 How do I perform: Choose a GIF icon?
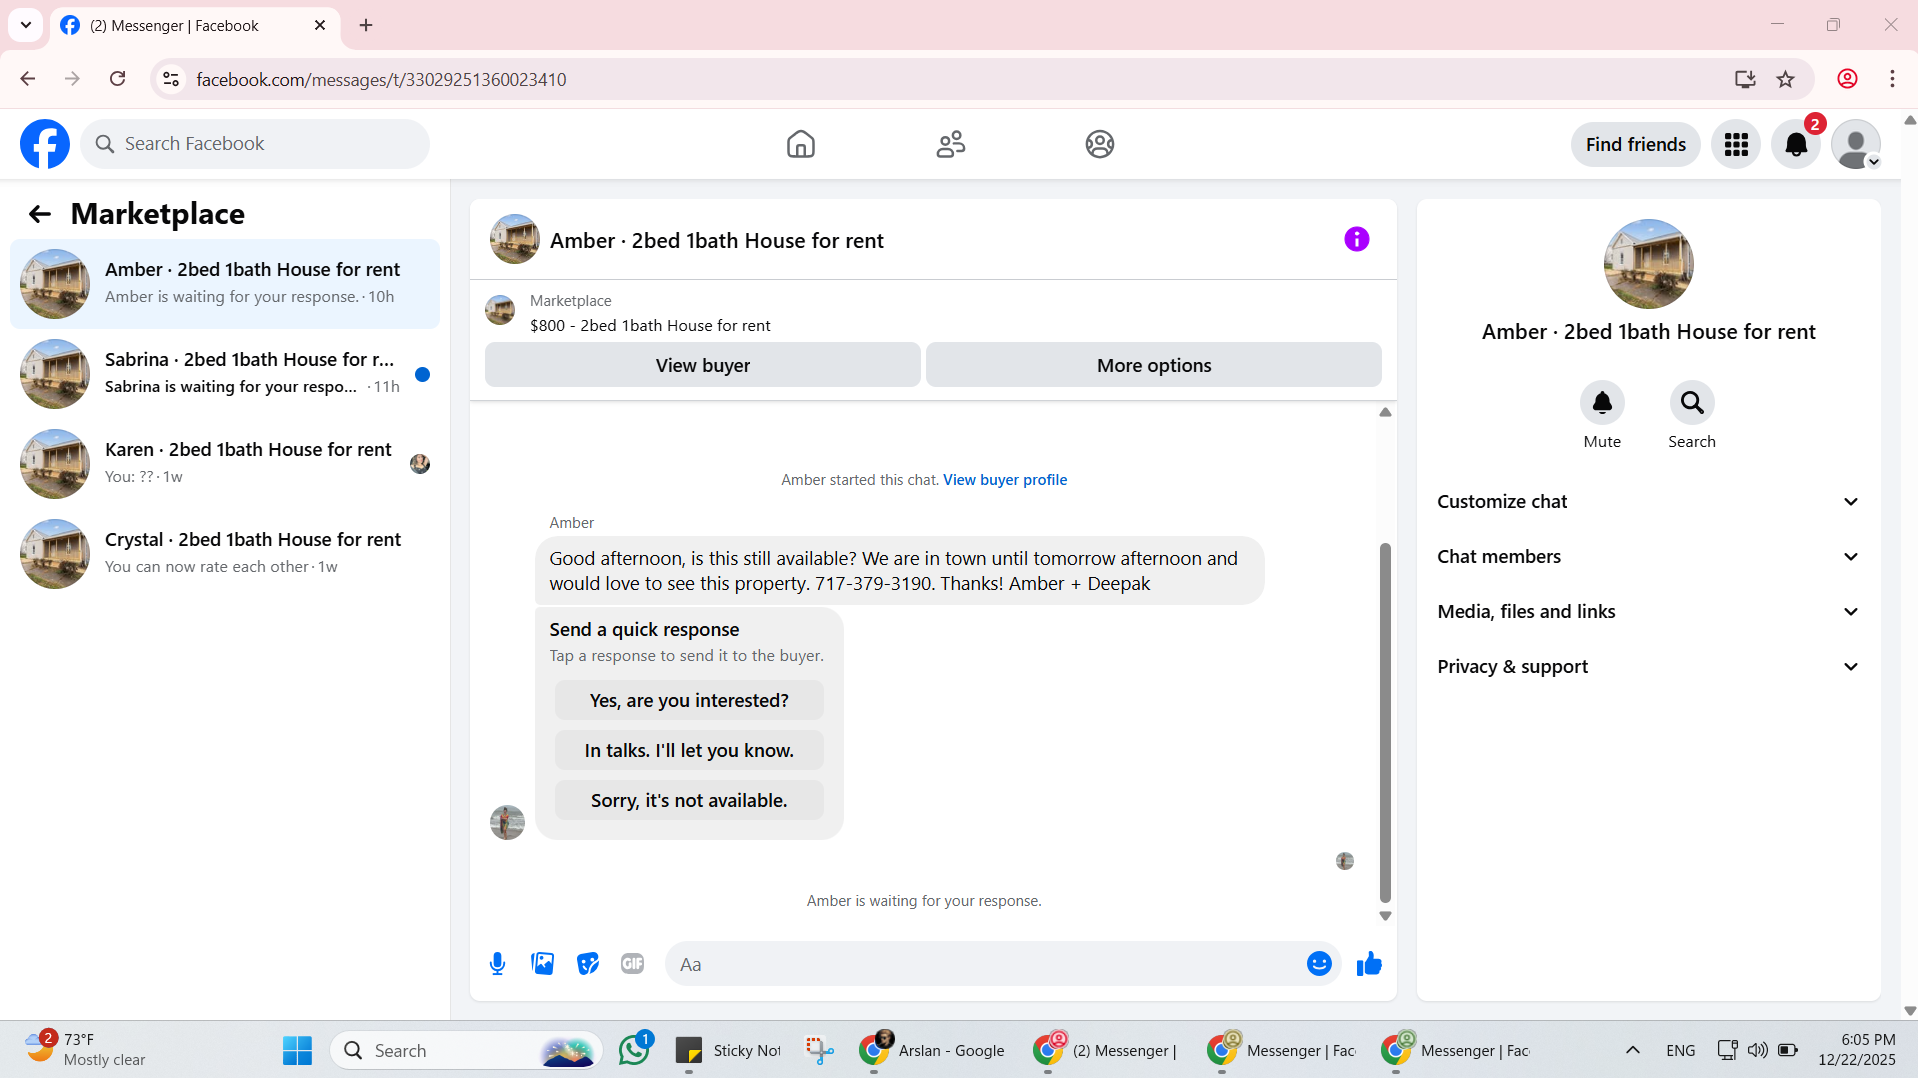click(632, 964)
